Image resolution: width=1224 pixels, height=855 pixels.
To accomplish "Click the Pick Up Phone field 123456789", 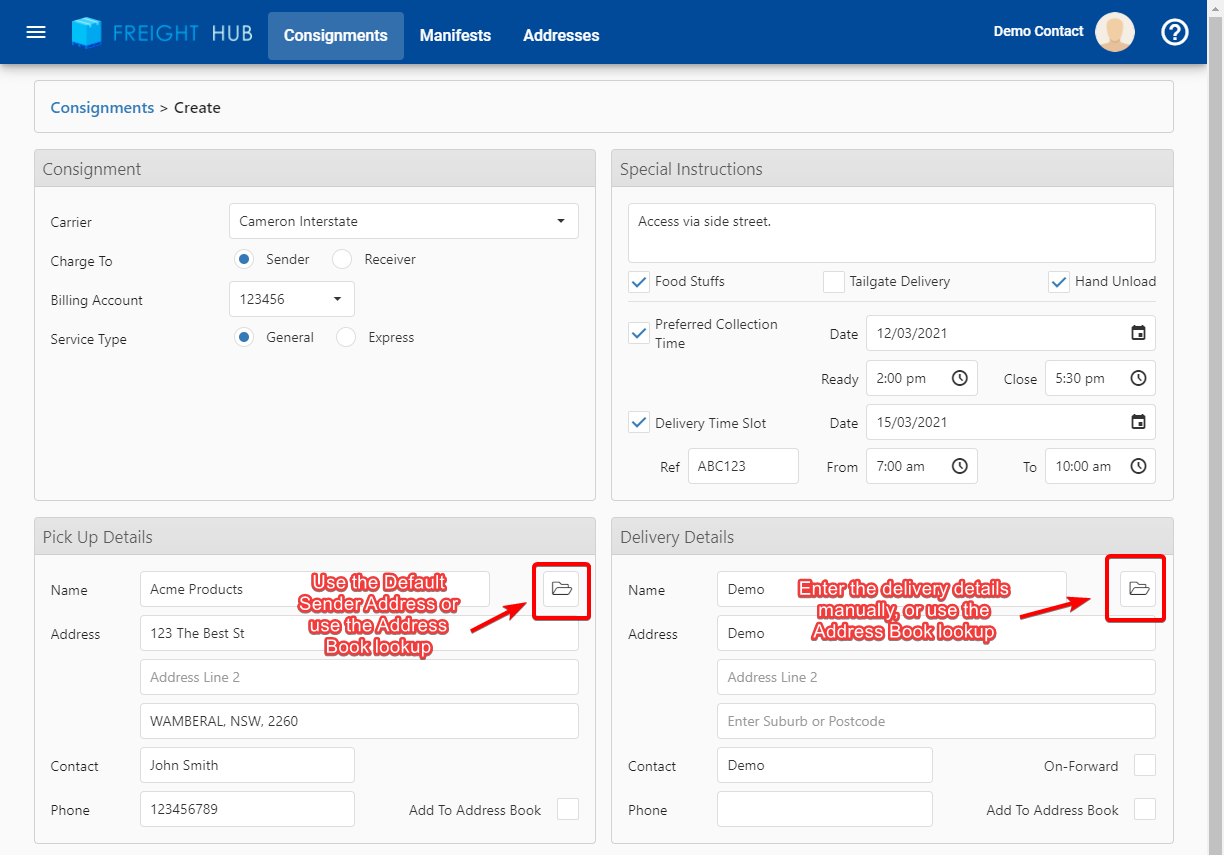I will (247, 809).
